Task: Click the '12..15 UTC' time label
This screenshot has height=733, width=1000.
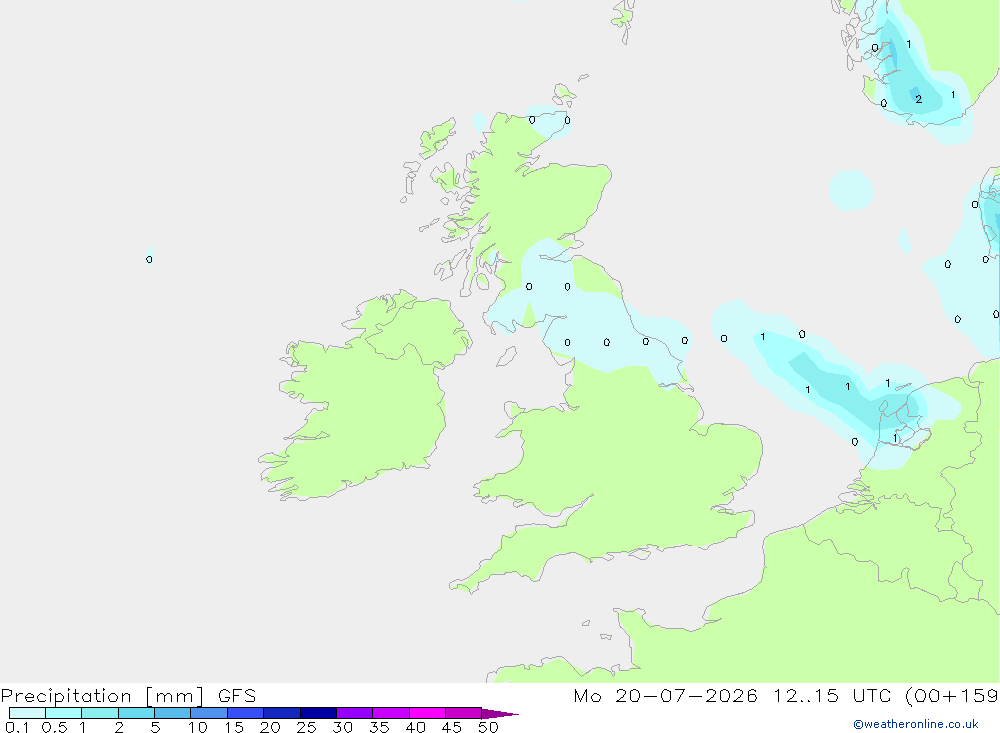Action: [832, 695]
